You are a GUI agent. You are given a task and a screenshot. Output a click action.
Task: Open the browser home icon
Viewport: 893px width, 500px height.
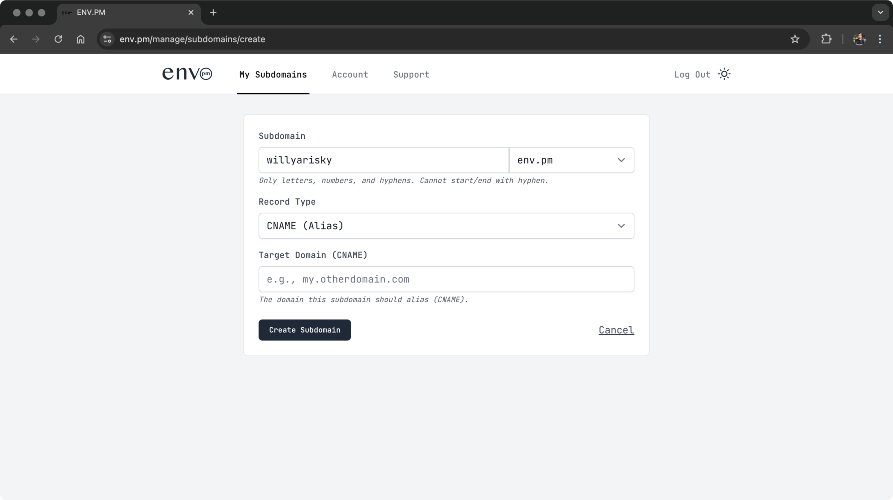80,39
